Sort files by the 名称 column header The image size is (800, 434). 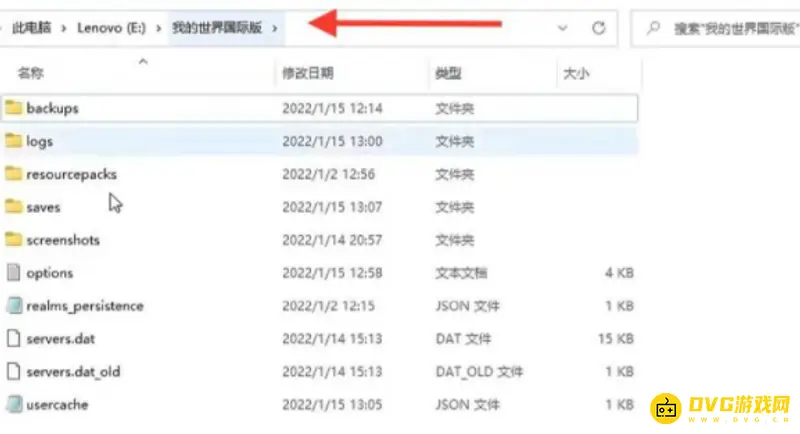32,73
